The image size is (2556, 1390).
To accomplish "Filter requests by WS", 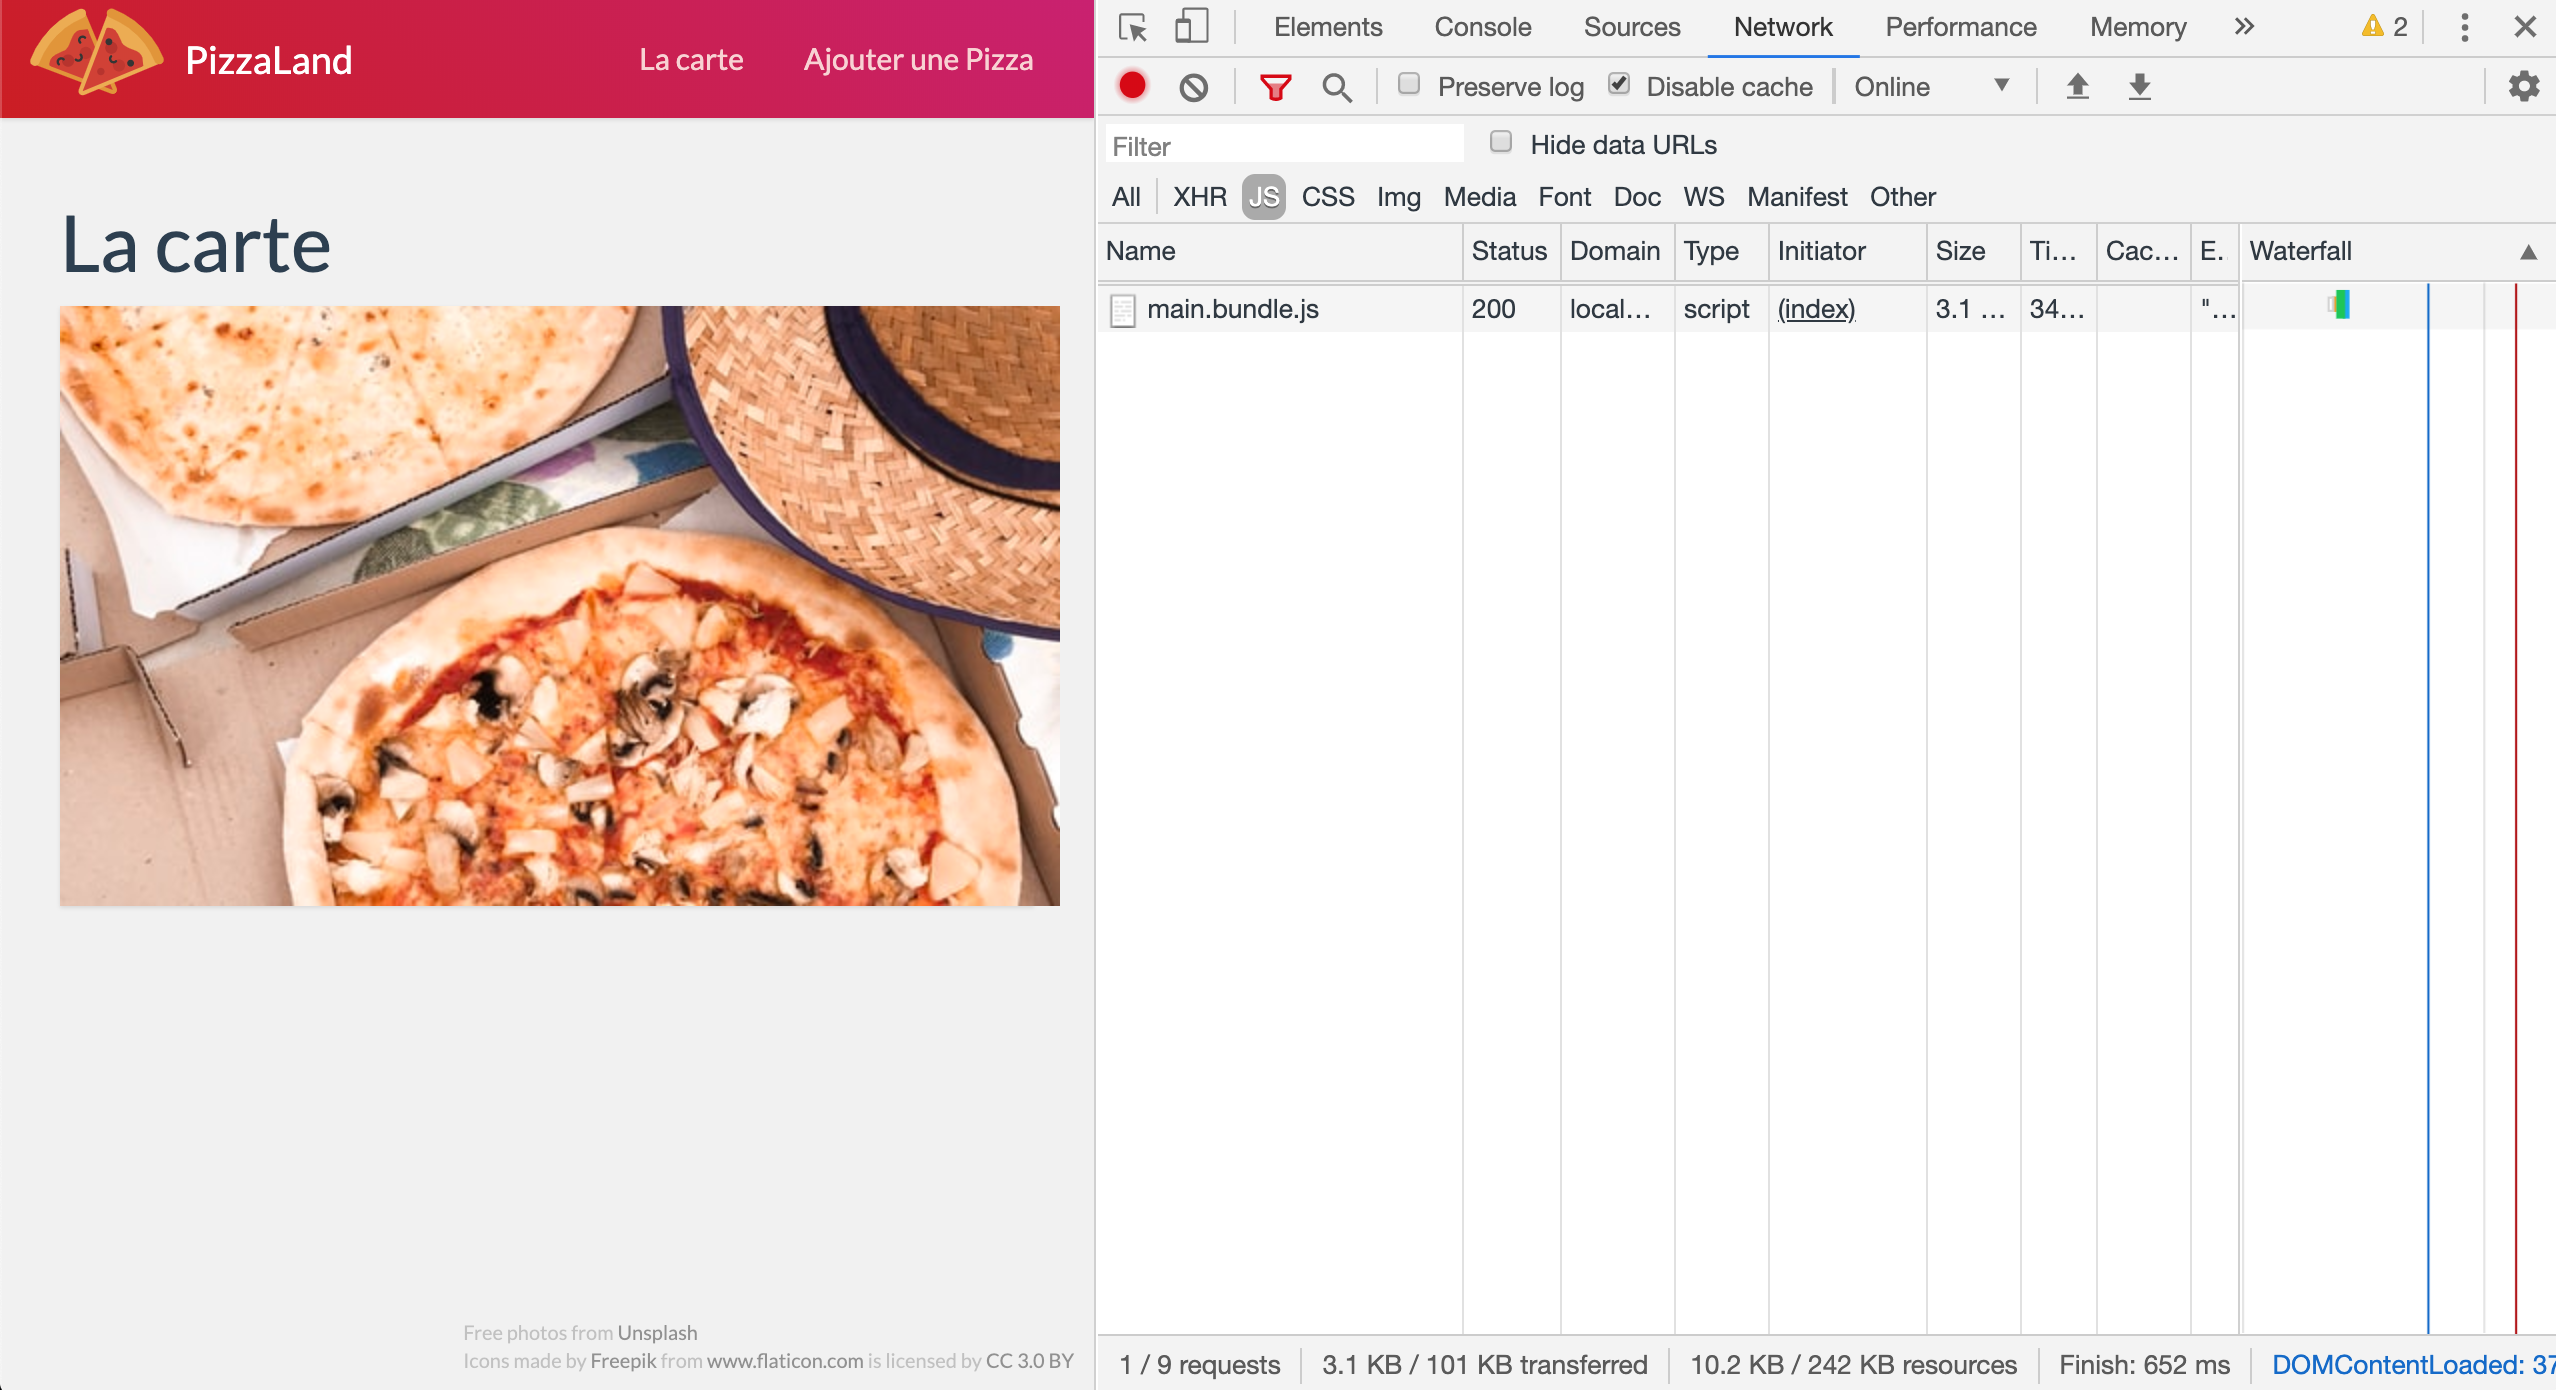I will click(1704, 197).
